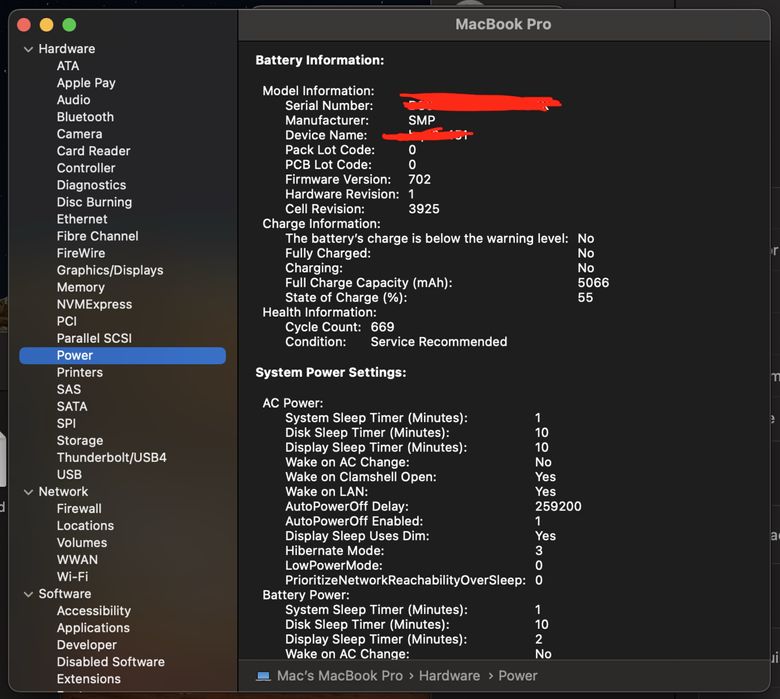Click the MacBook Pro window title
The height and width of the screenshot is (699, 780).
point(503,24)
